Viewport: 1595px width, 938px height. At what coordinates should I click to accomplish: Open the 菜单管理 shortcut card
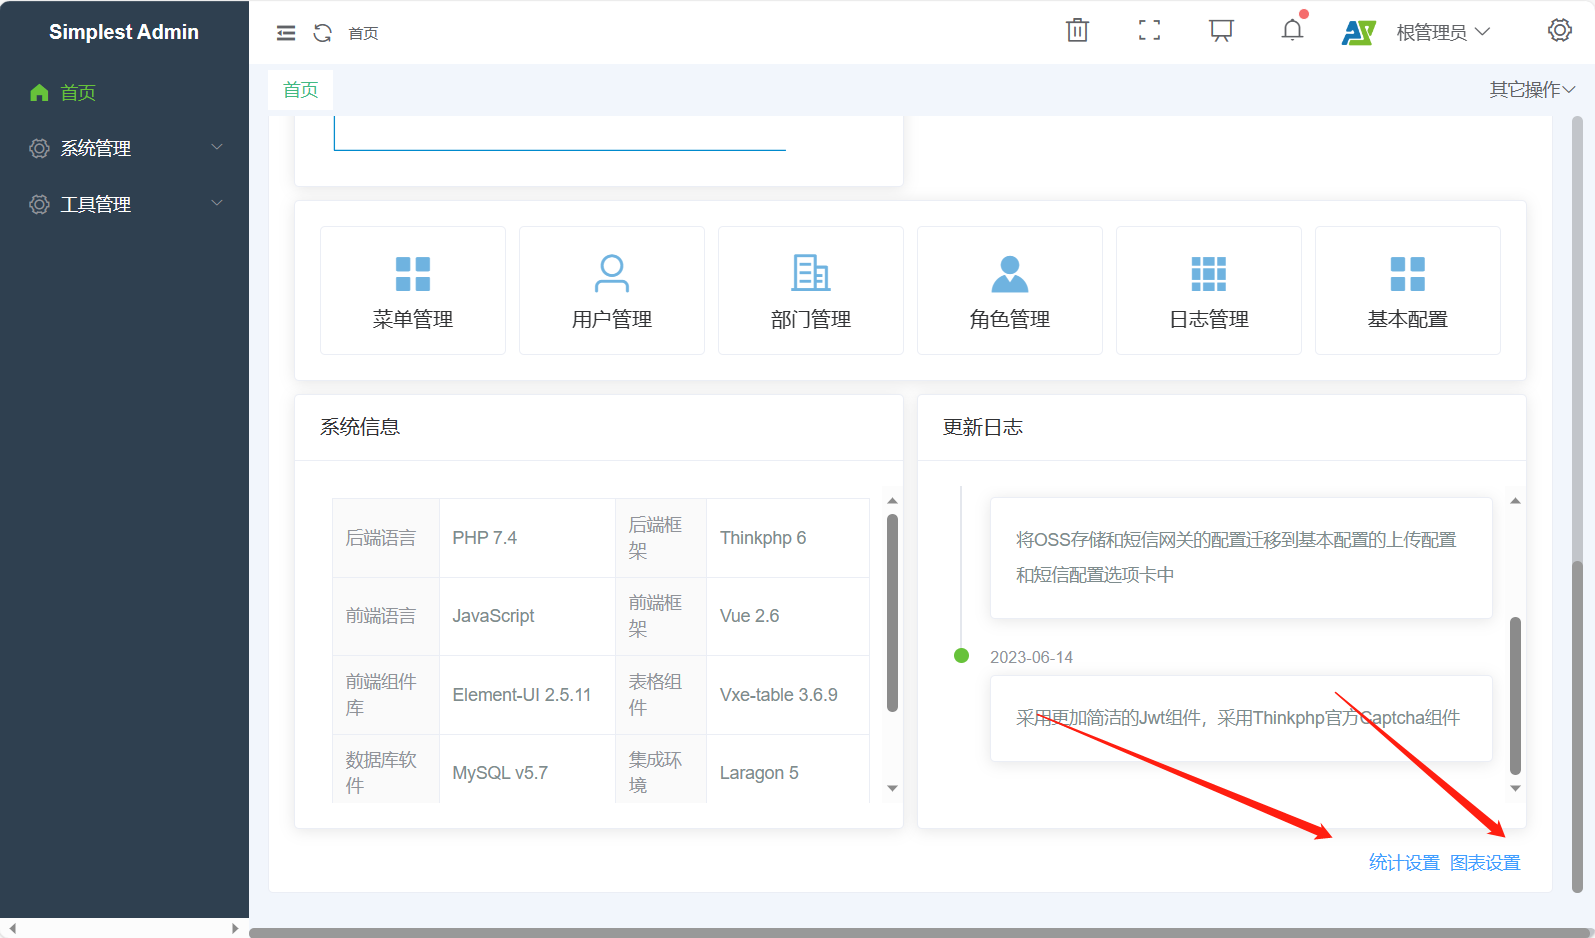413,291
